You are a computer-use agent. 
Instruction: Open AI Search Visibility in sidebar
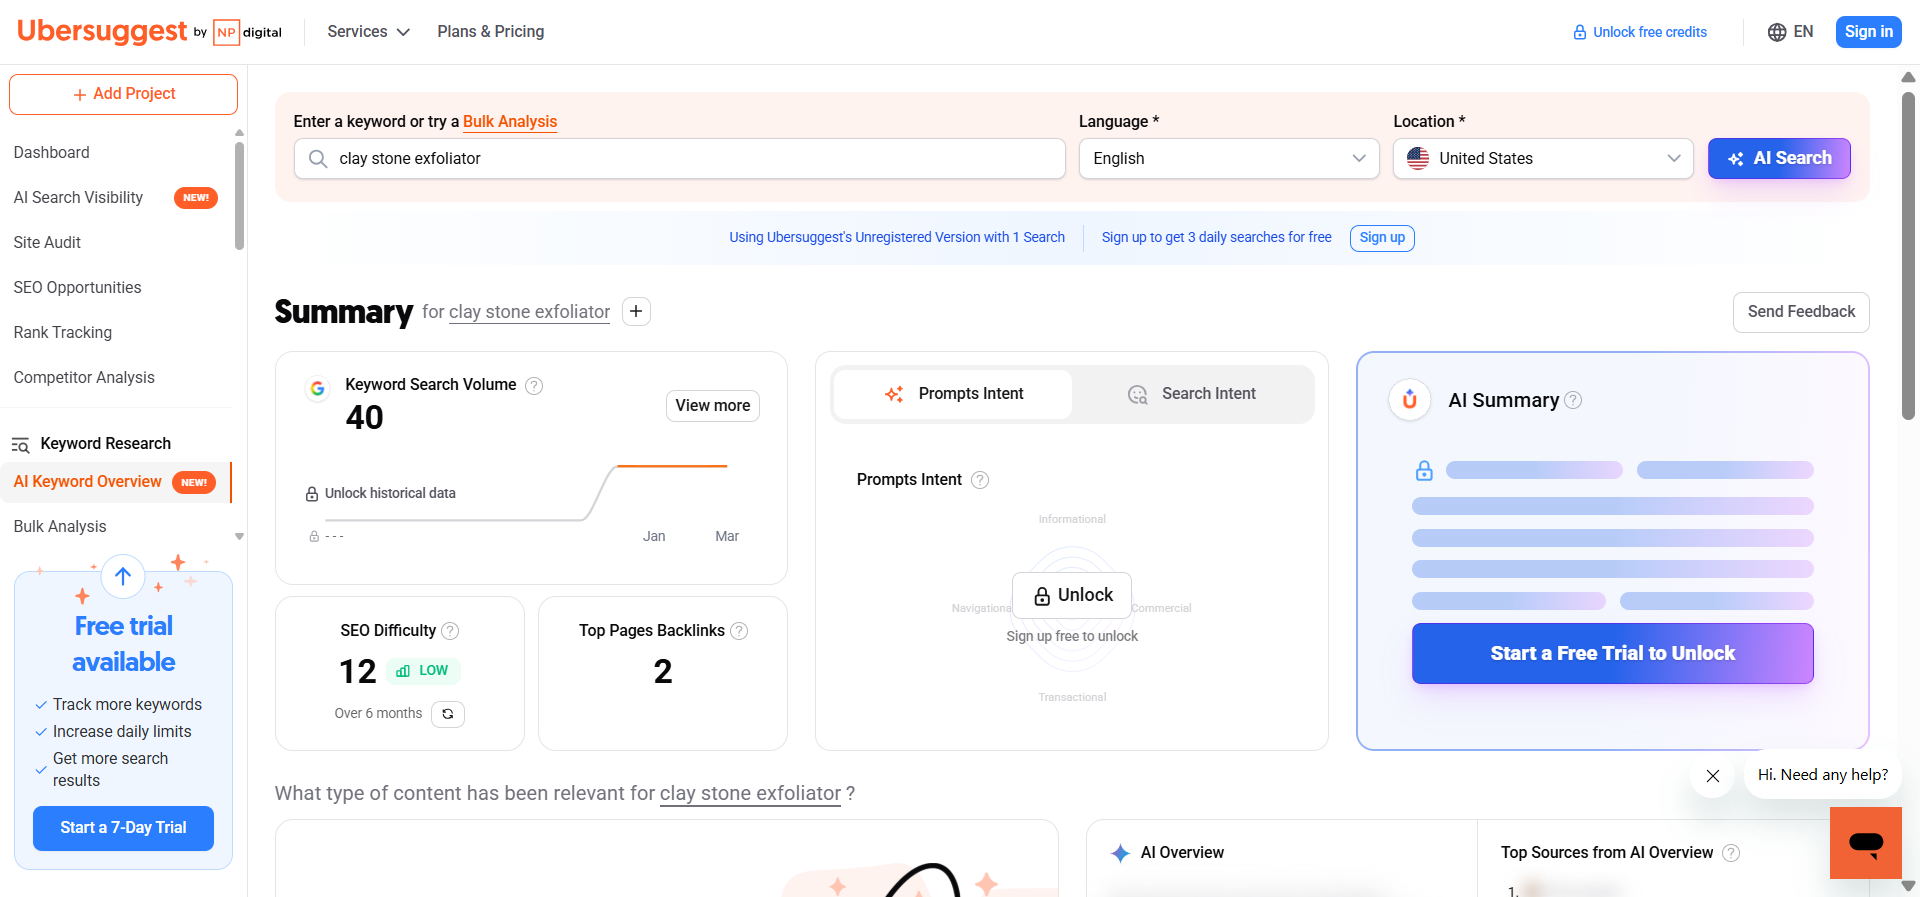pyautogui.click(x=78, y=198)
